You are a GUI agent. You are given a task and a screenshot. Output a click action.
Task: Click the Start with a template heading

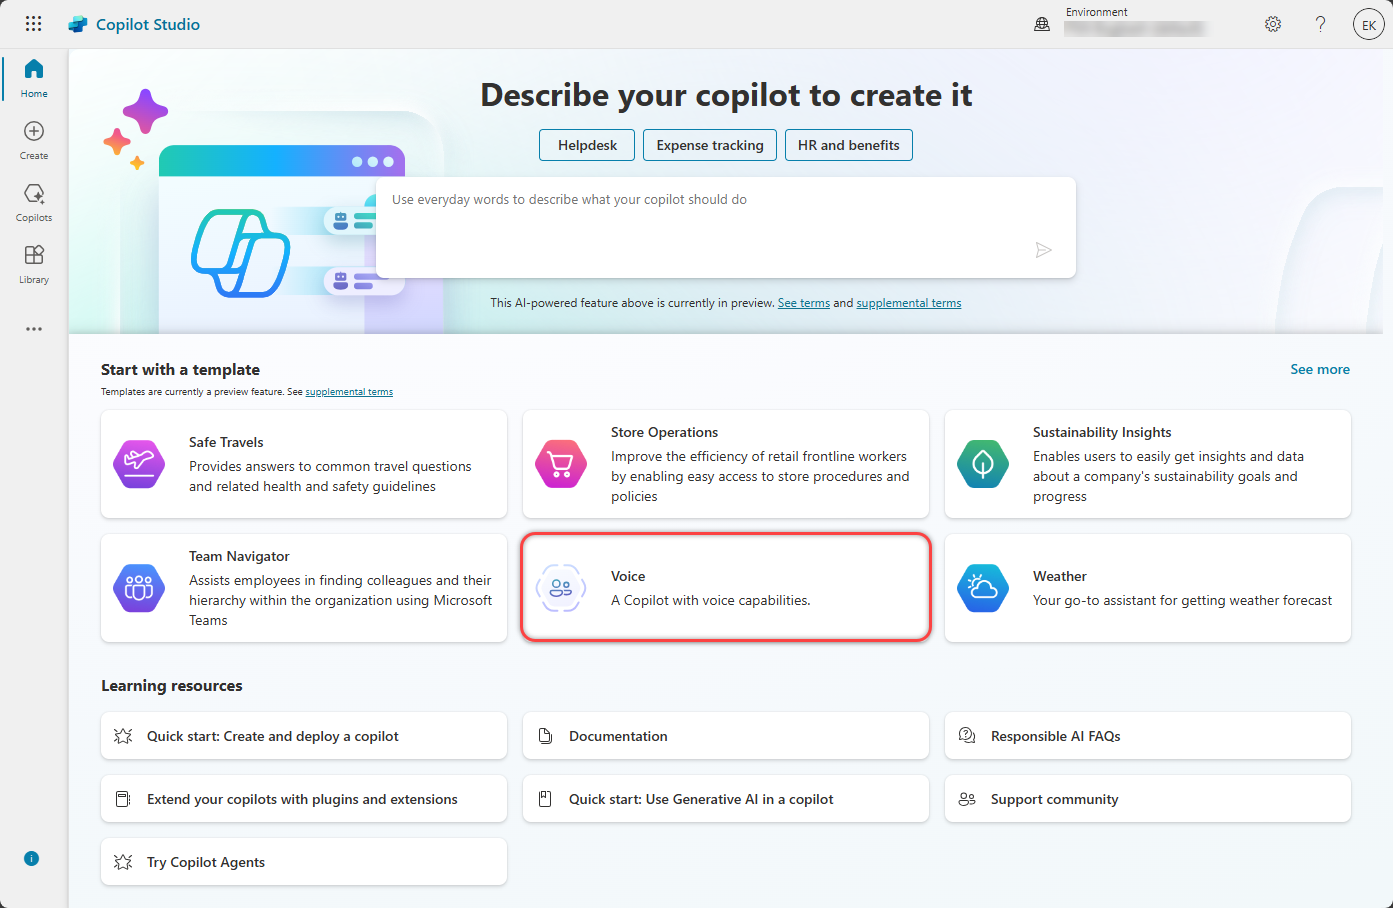(x=180, y=369)
